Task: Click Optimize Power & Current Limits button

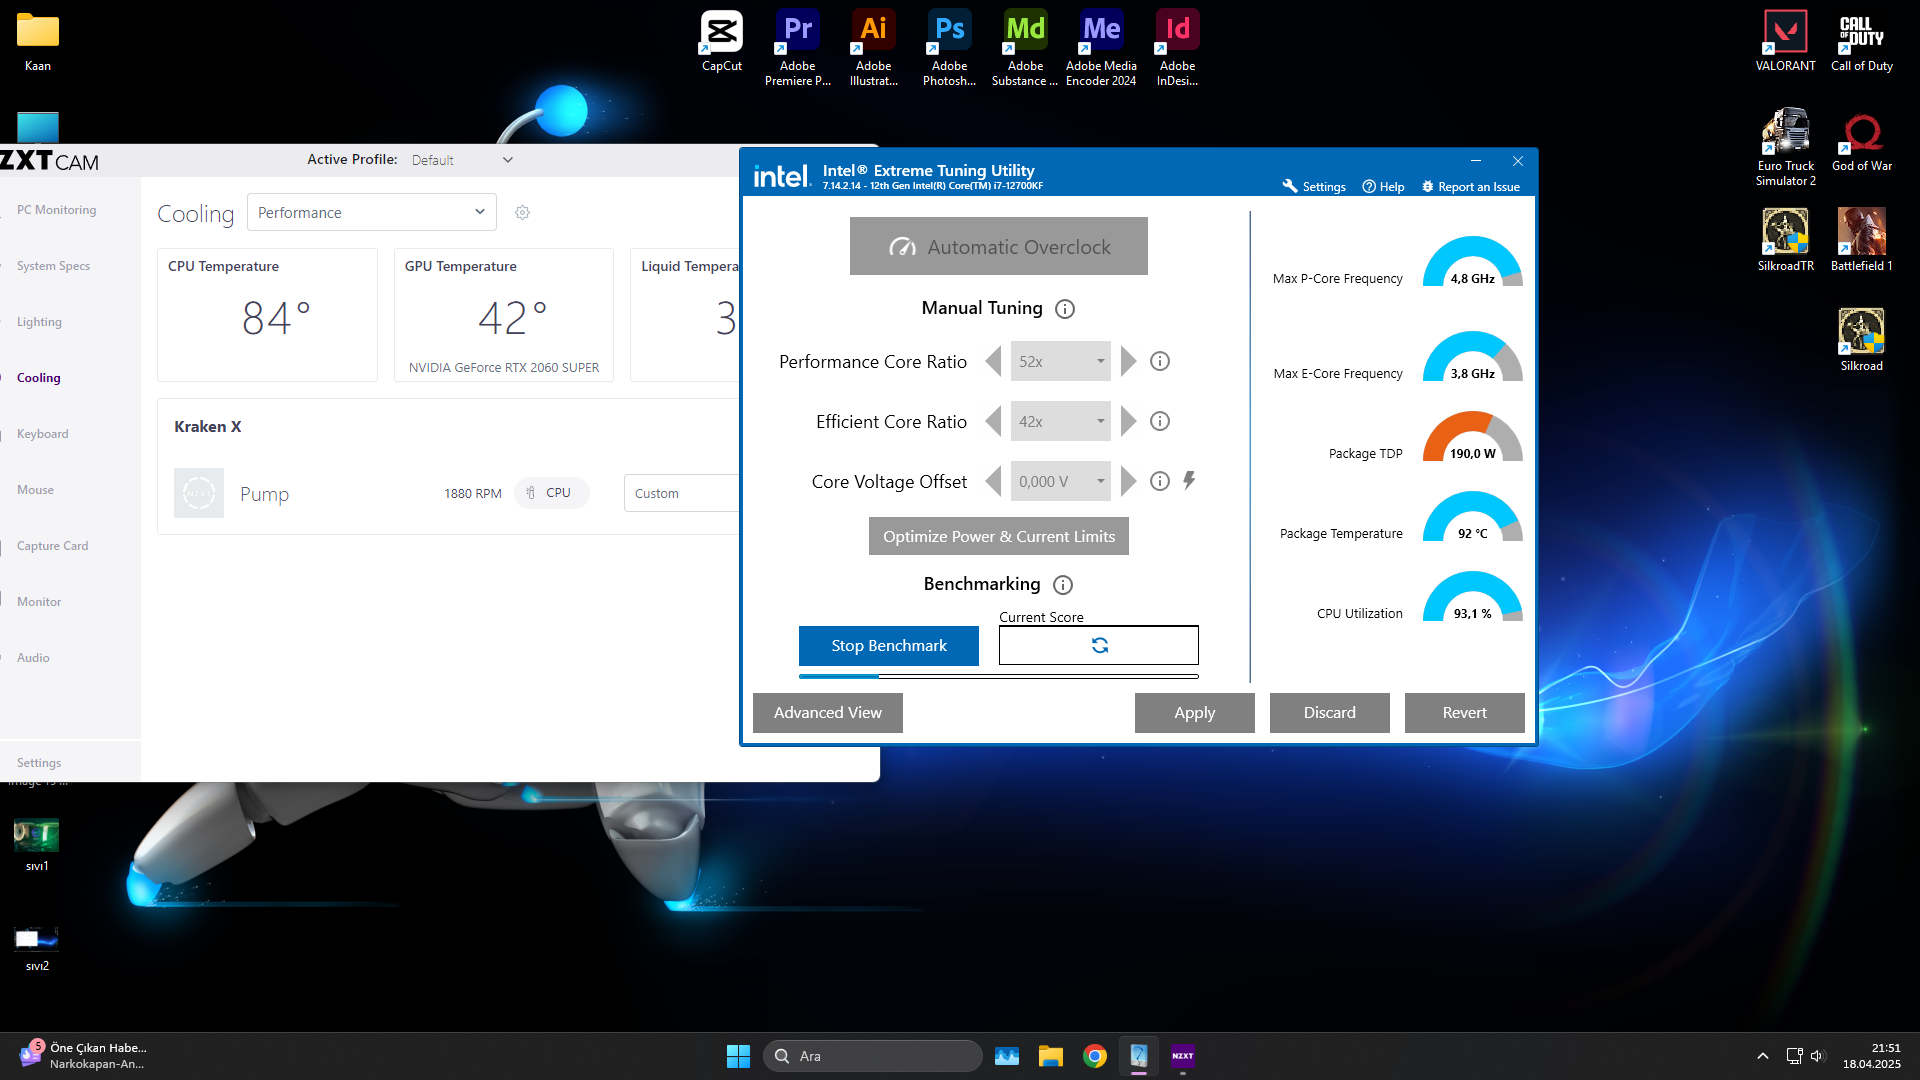Action: click(998, 537)
